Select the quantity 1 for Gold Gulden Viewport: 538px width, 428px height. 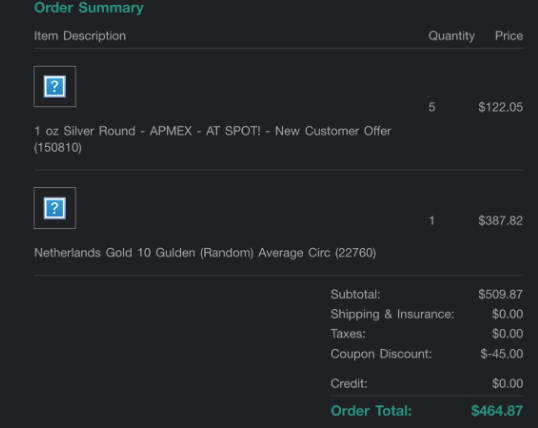coord(432,220)
